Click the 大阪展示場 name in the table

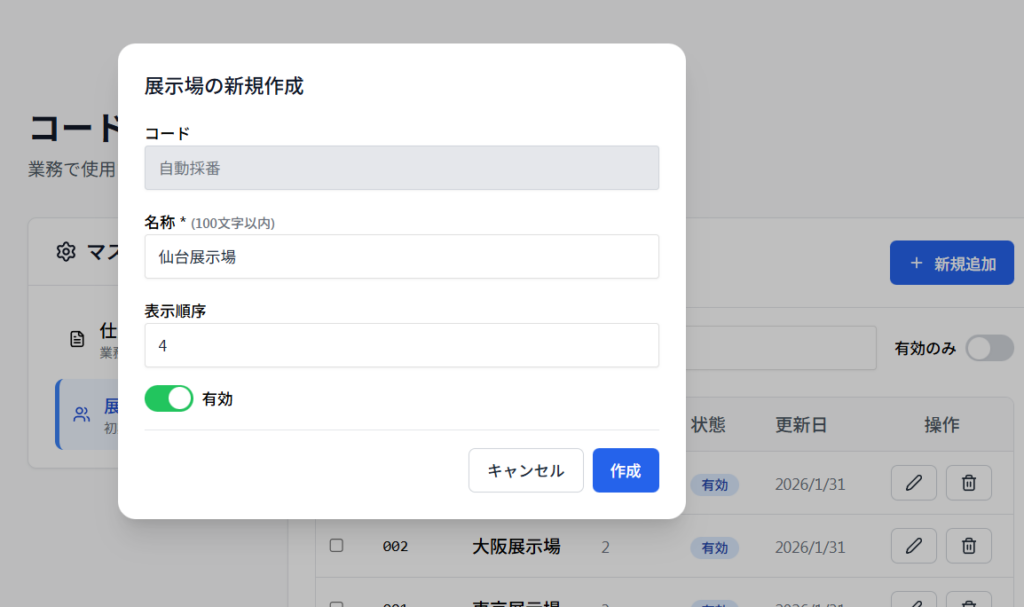pyautogui.click(x=516, y=547)
